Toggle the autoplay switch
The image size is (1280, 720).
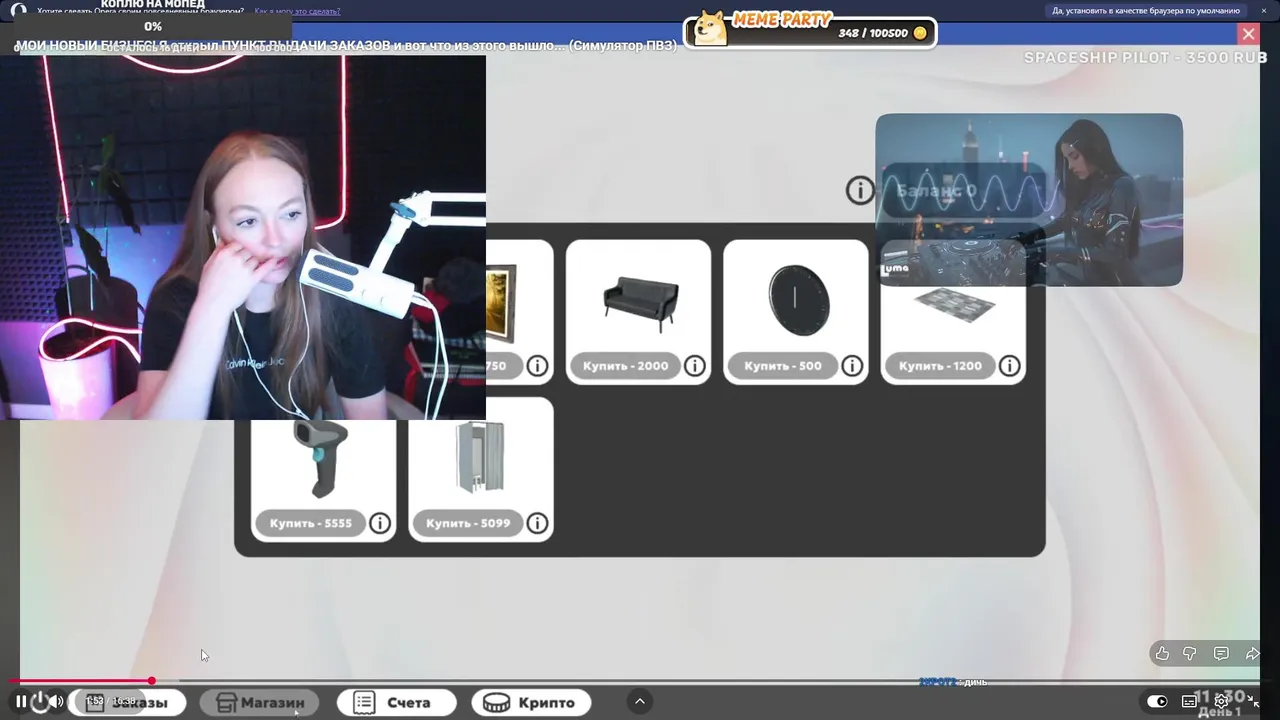point(1157,701)
